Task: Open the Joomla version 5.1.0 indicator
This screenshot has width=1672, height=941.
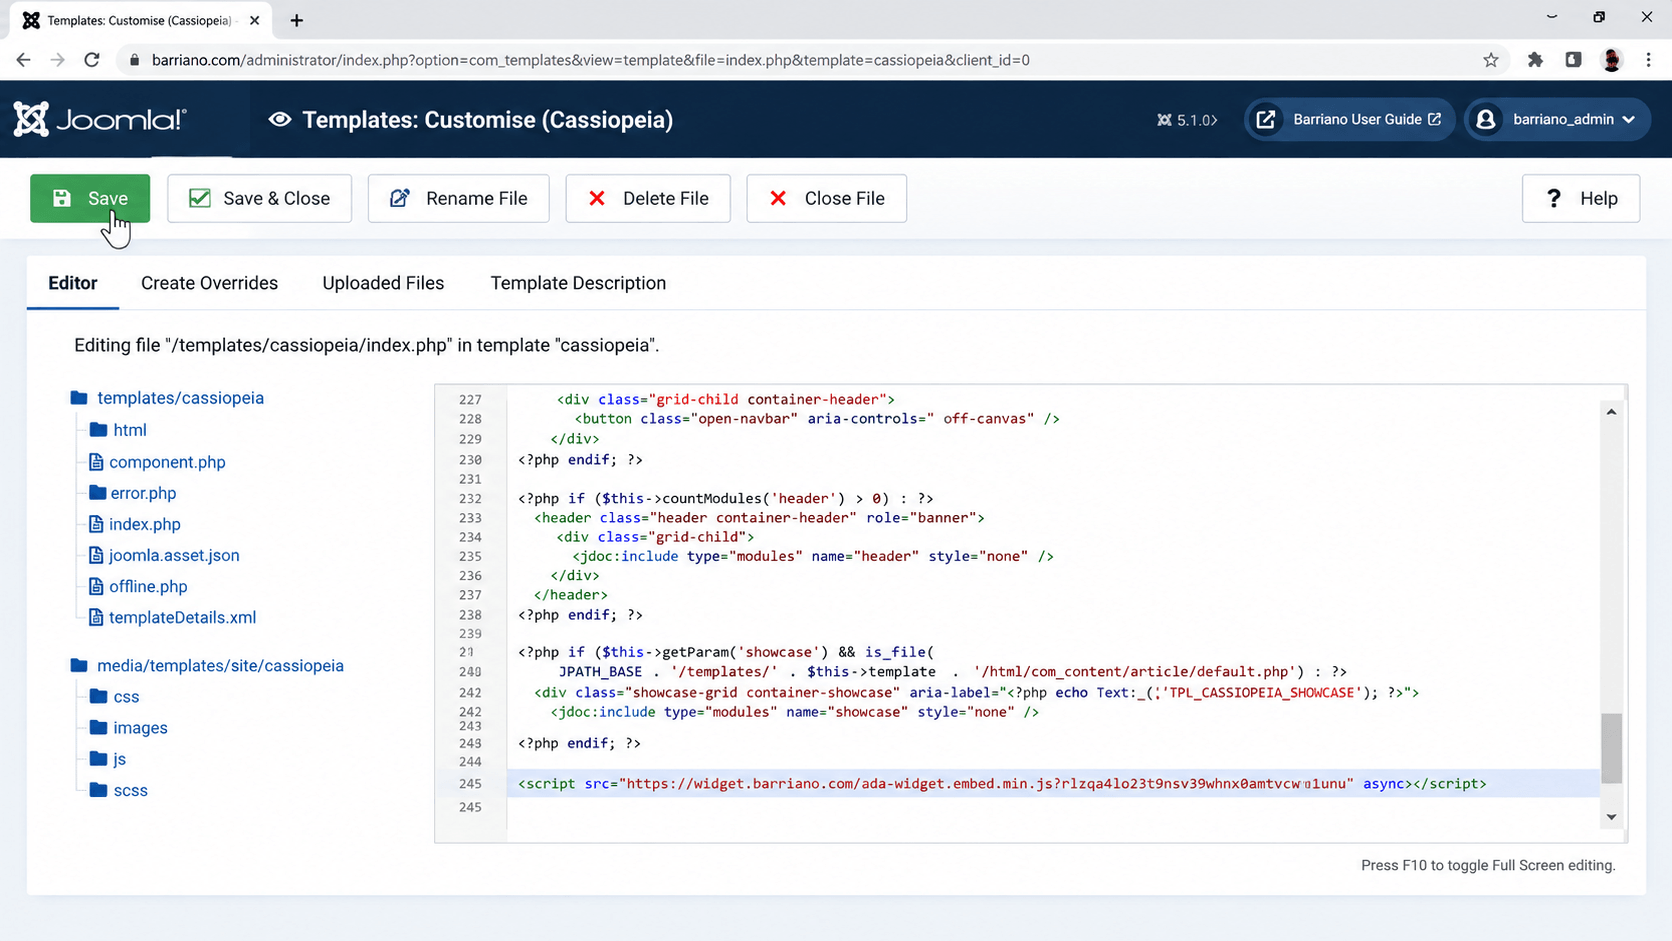Action: [x=1187, y=120]
